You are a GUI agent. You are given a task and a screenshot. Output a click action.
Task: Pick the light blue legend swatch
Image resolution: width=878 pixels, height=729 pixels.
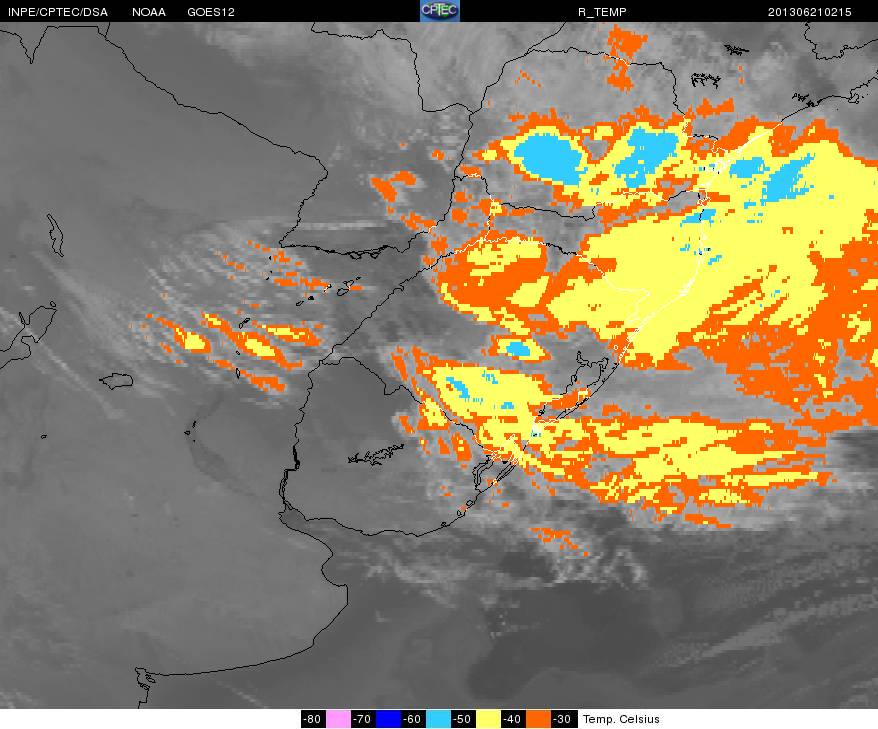click(438, 719)
